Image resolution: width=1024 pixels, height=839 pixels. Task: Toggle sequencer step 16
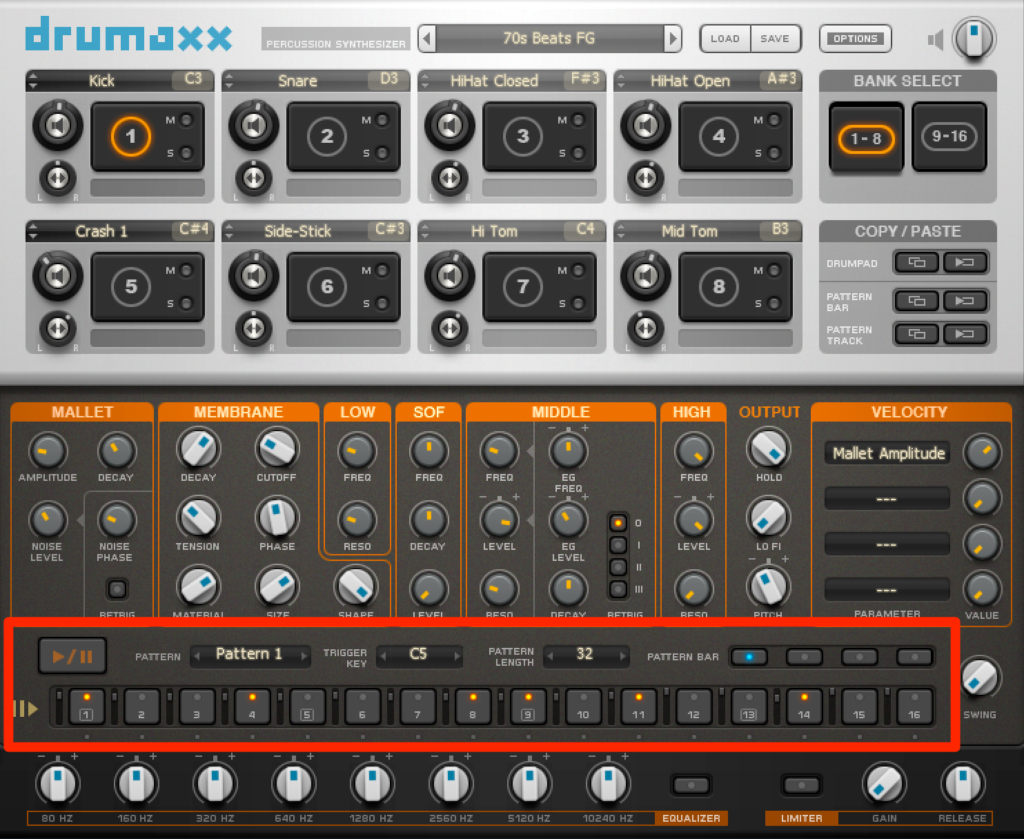tap(914, 706)
